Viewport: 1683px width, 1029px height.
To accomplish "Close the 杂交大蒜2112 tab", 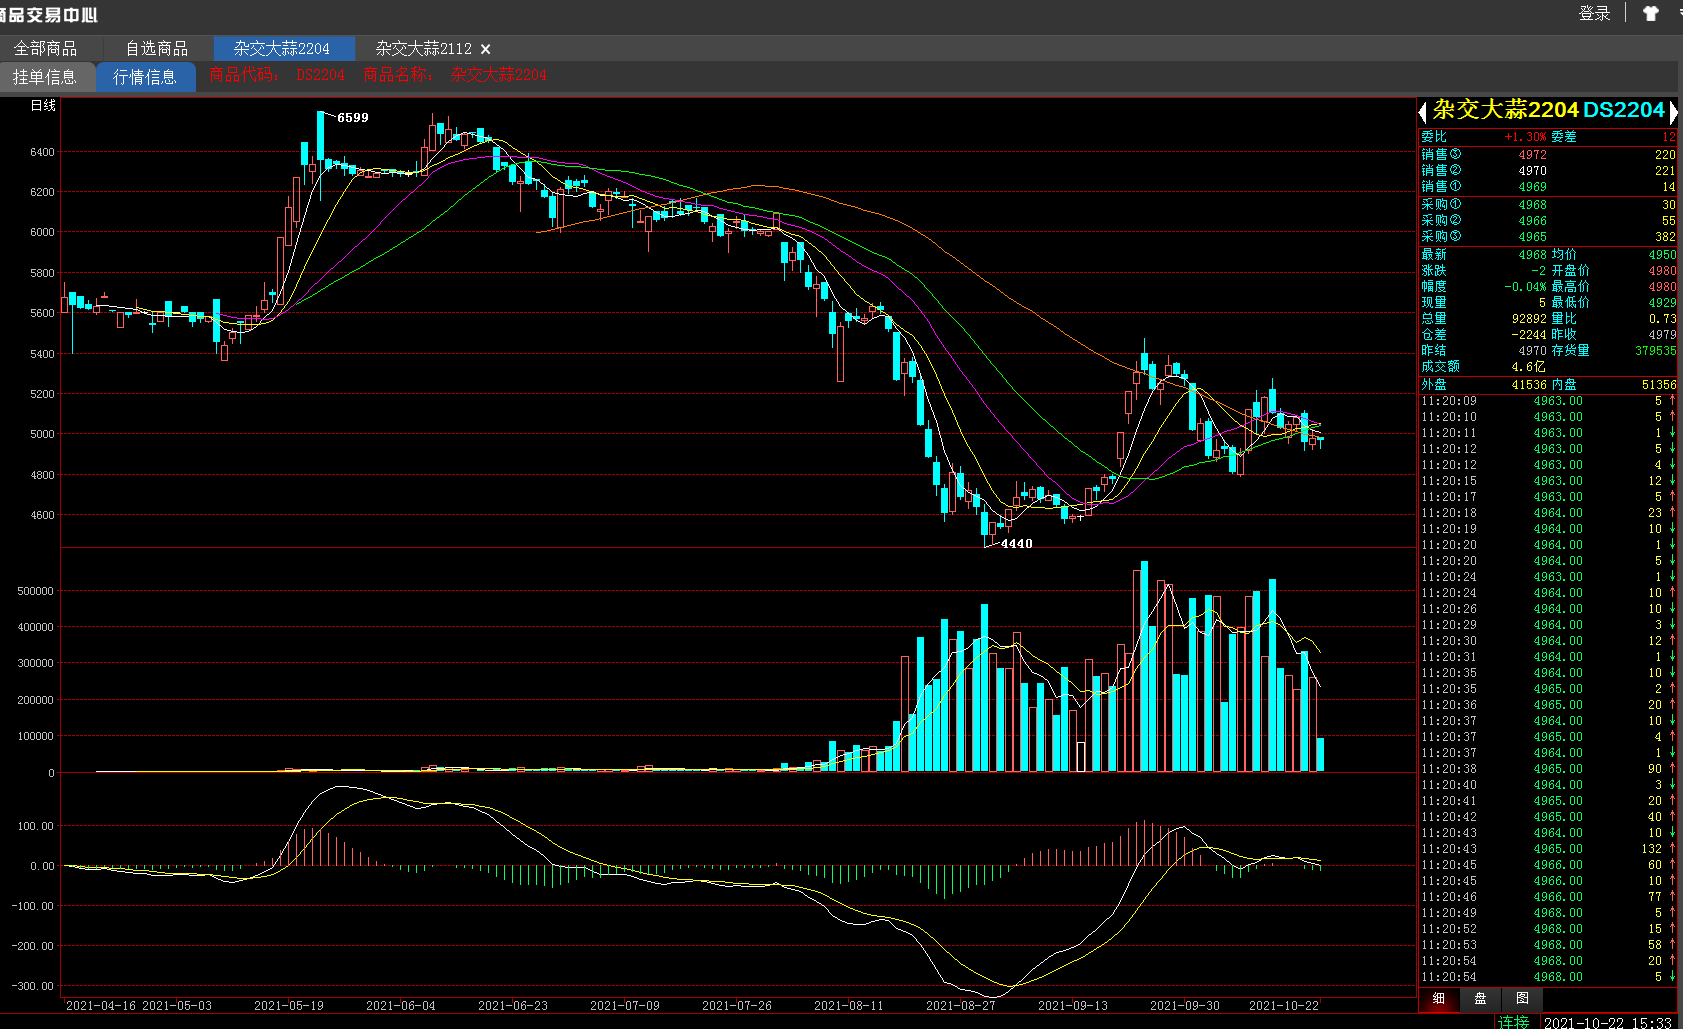I will 485,49.
